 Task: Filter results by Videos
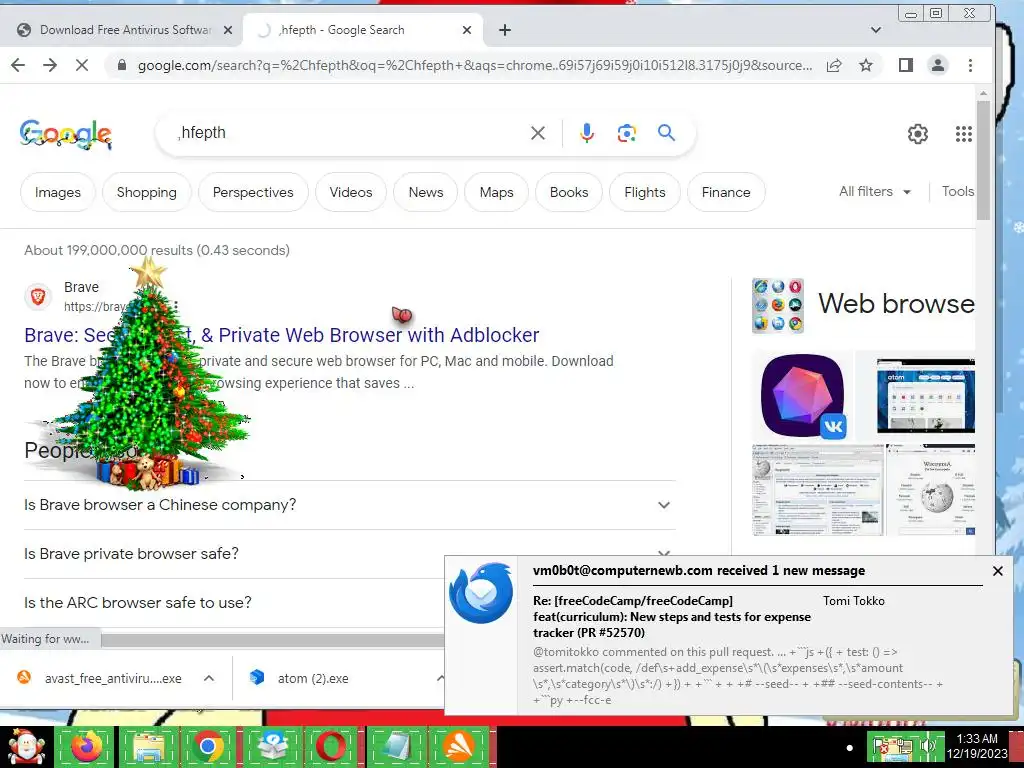click(351, 192)
